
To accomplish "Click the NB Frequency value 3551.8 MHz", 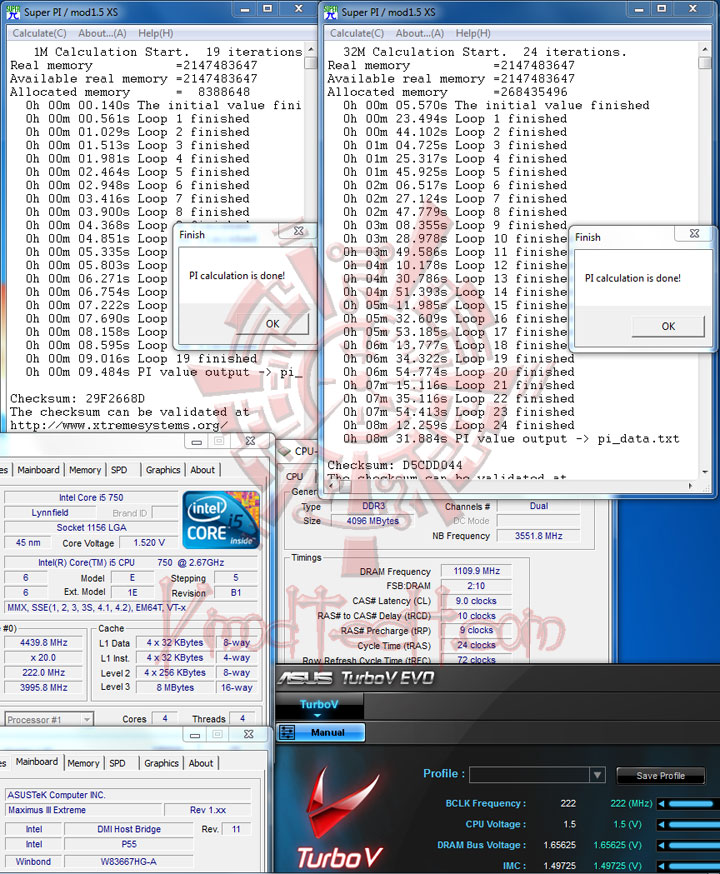I will click(538, 536).
